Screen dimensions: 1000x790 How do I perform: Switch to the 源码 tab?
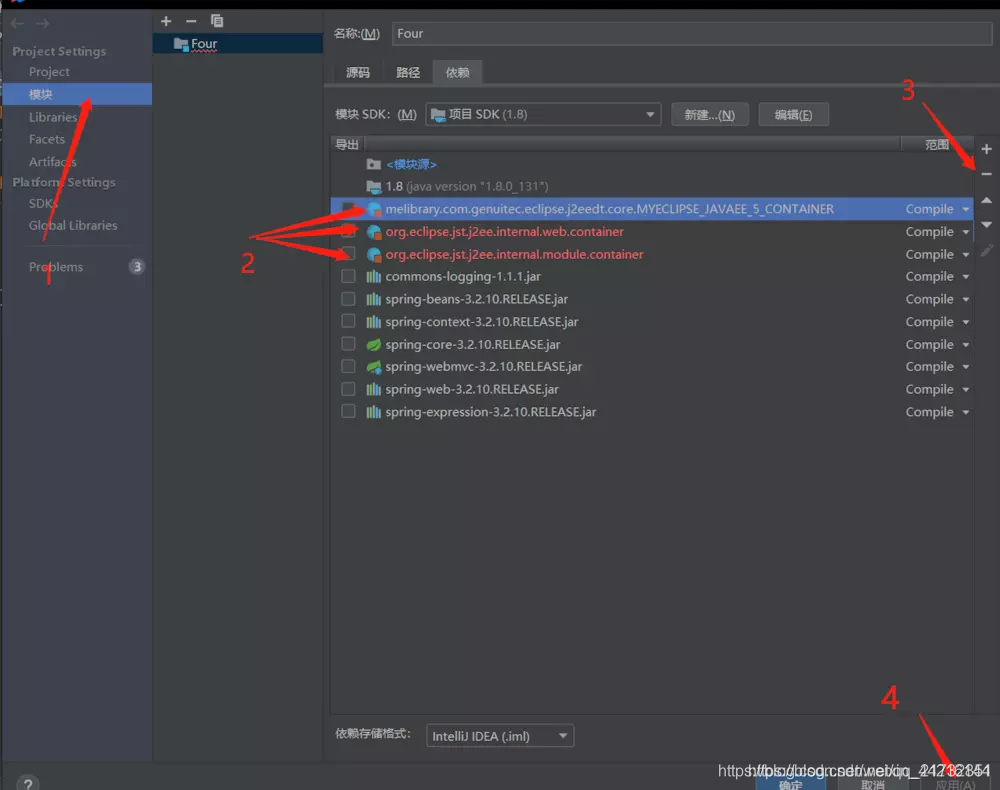click(358, 73)
